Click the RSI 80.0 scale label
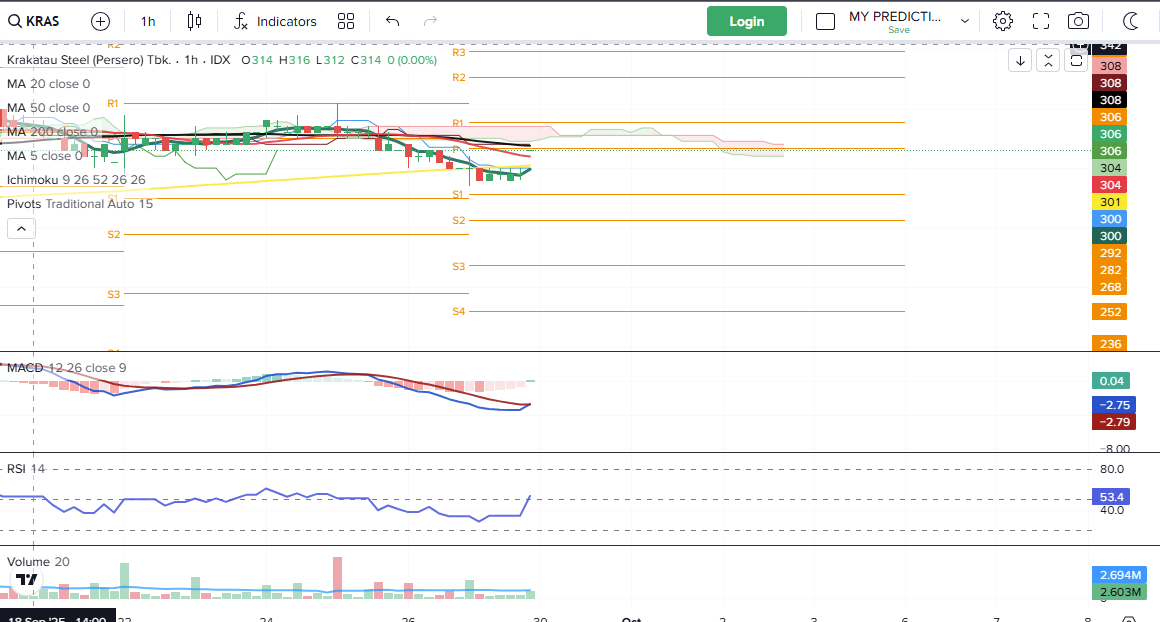Image resolution: width=1160 pixels, height=622 pixels. tap(1111, 469)
